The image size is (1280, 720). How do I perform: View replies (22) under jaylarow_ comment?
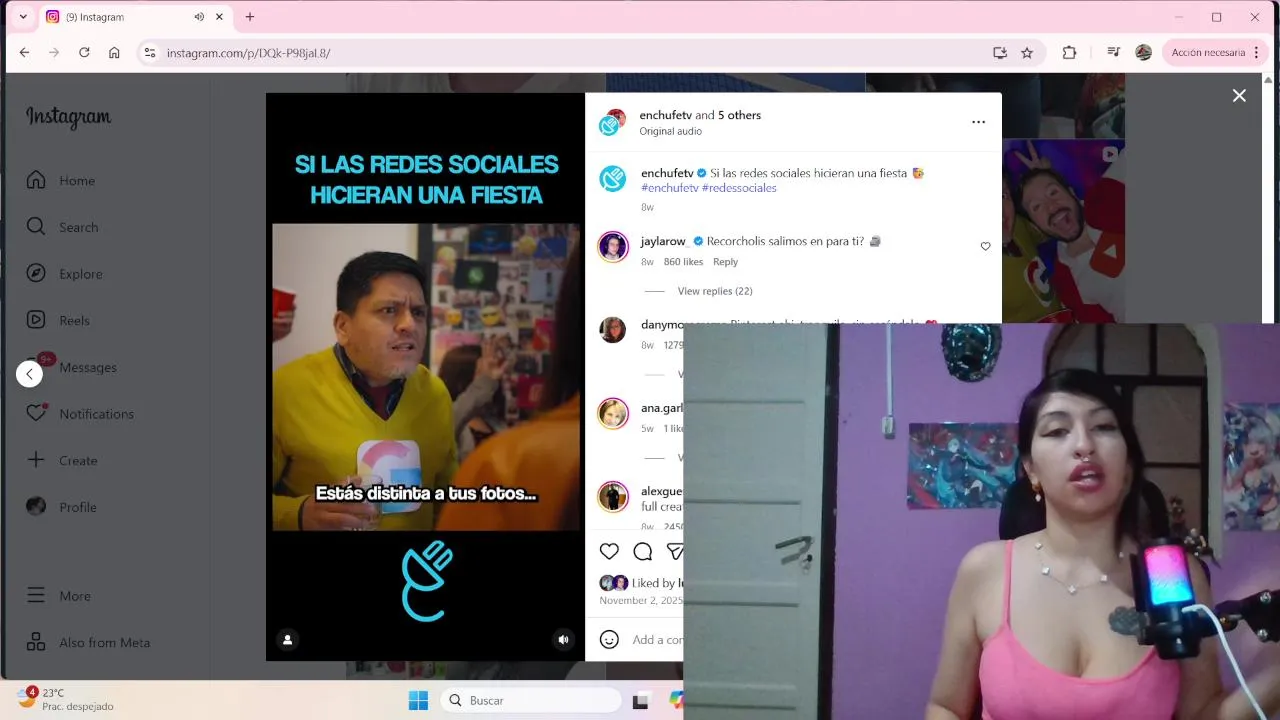pos(715,291)
